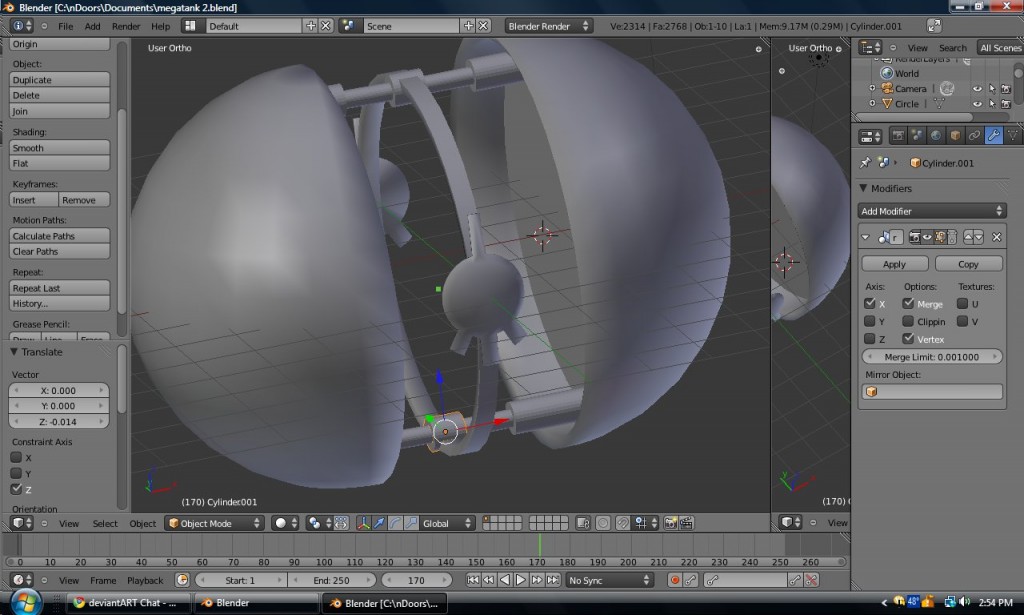
Task: Toggle the Clipping option checkbox
Action: click(908, 321)
